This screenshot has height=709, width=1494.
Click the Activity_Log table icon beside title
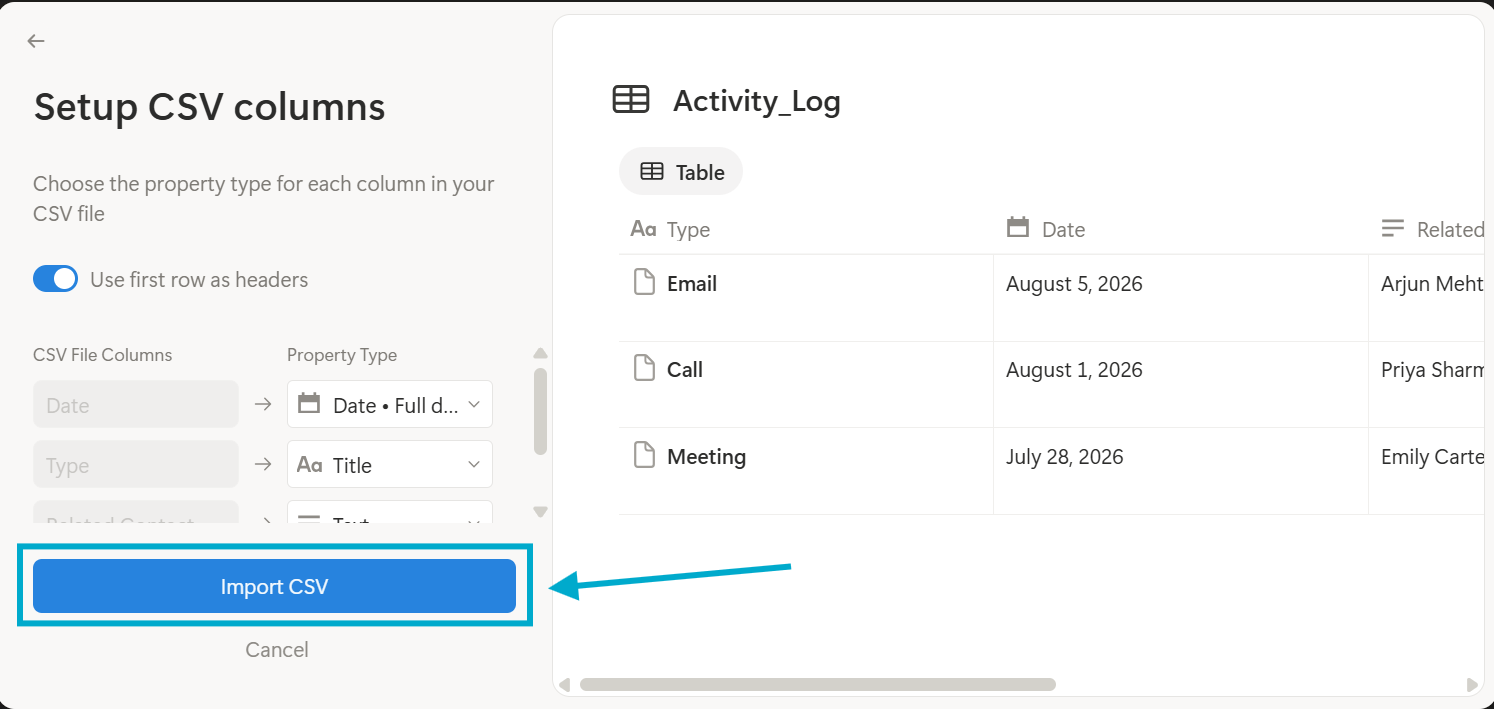pos(631,100)
